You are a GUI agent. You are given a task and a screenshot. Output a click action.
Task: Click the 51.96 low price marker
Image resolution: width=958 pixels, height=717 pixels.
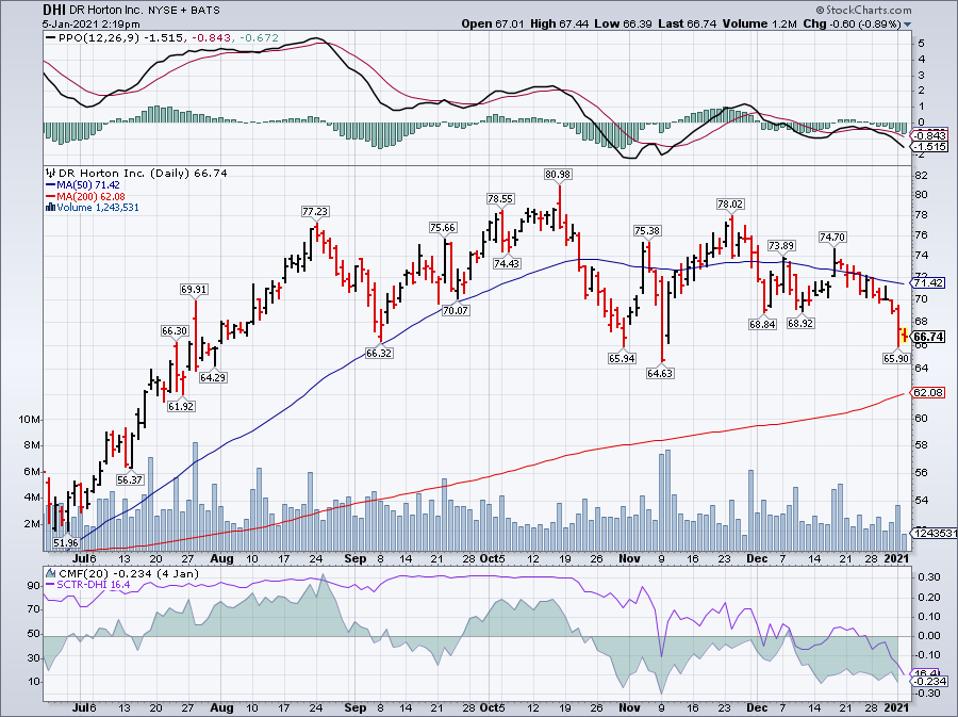point(65,542)
